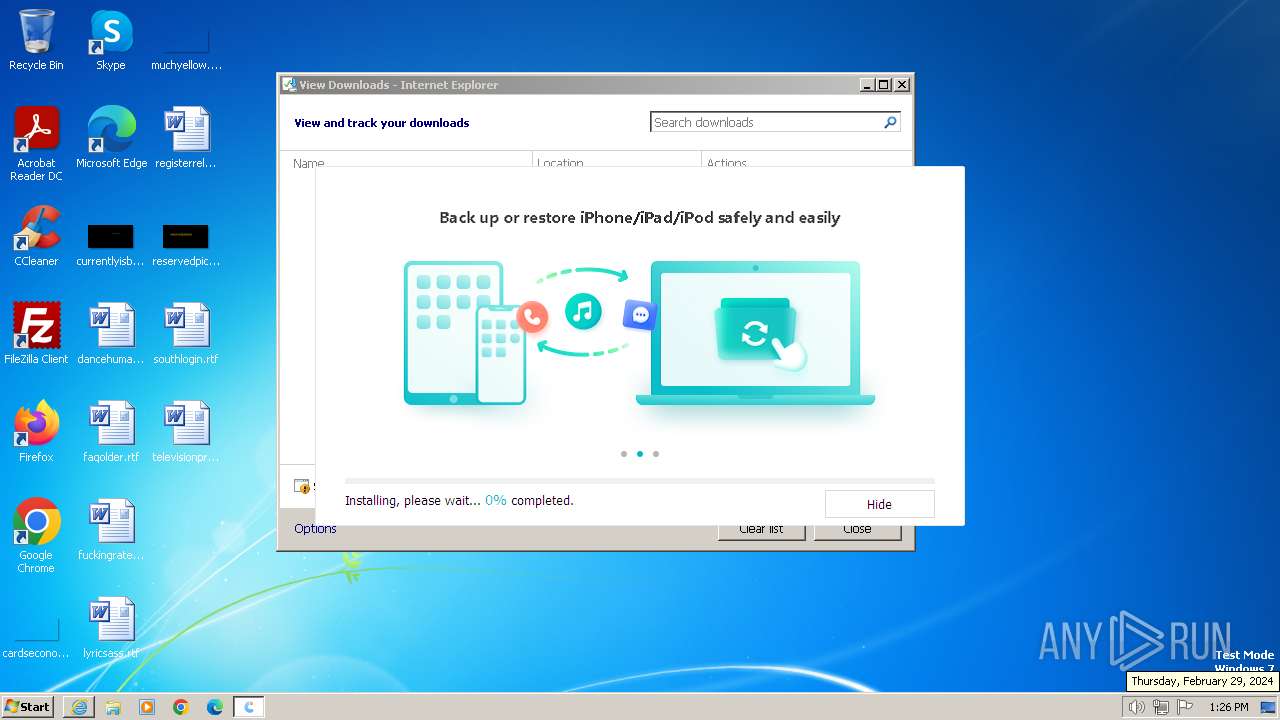Open Microsoft Edge desktop shortcut
This screenshot has width=1280, height=720.
click(111, 138)
